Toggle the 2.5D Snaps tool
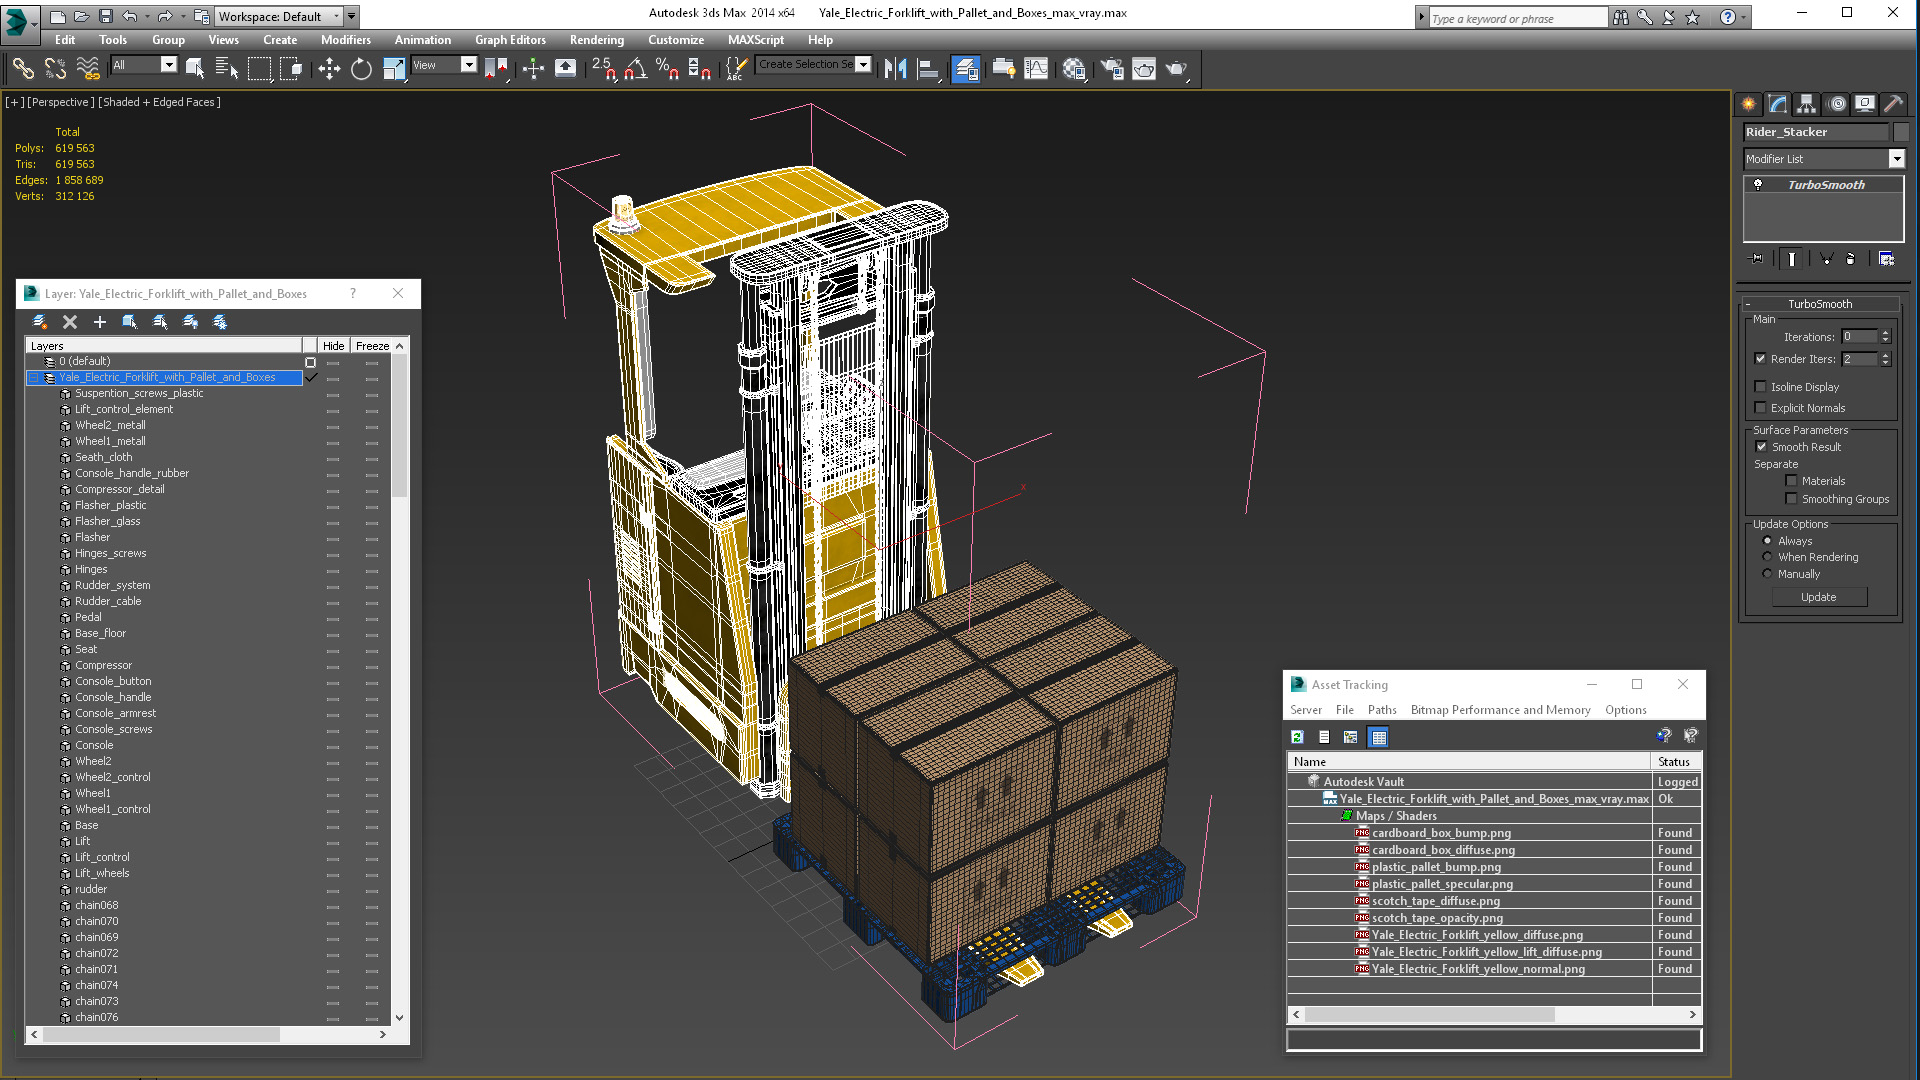 pos(603,68)
